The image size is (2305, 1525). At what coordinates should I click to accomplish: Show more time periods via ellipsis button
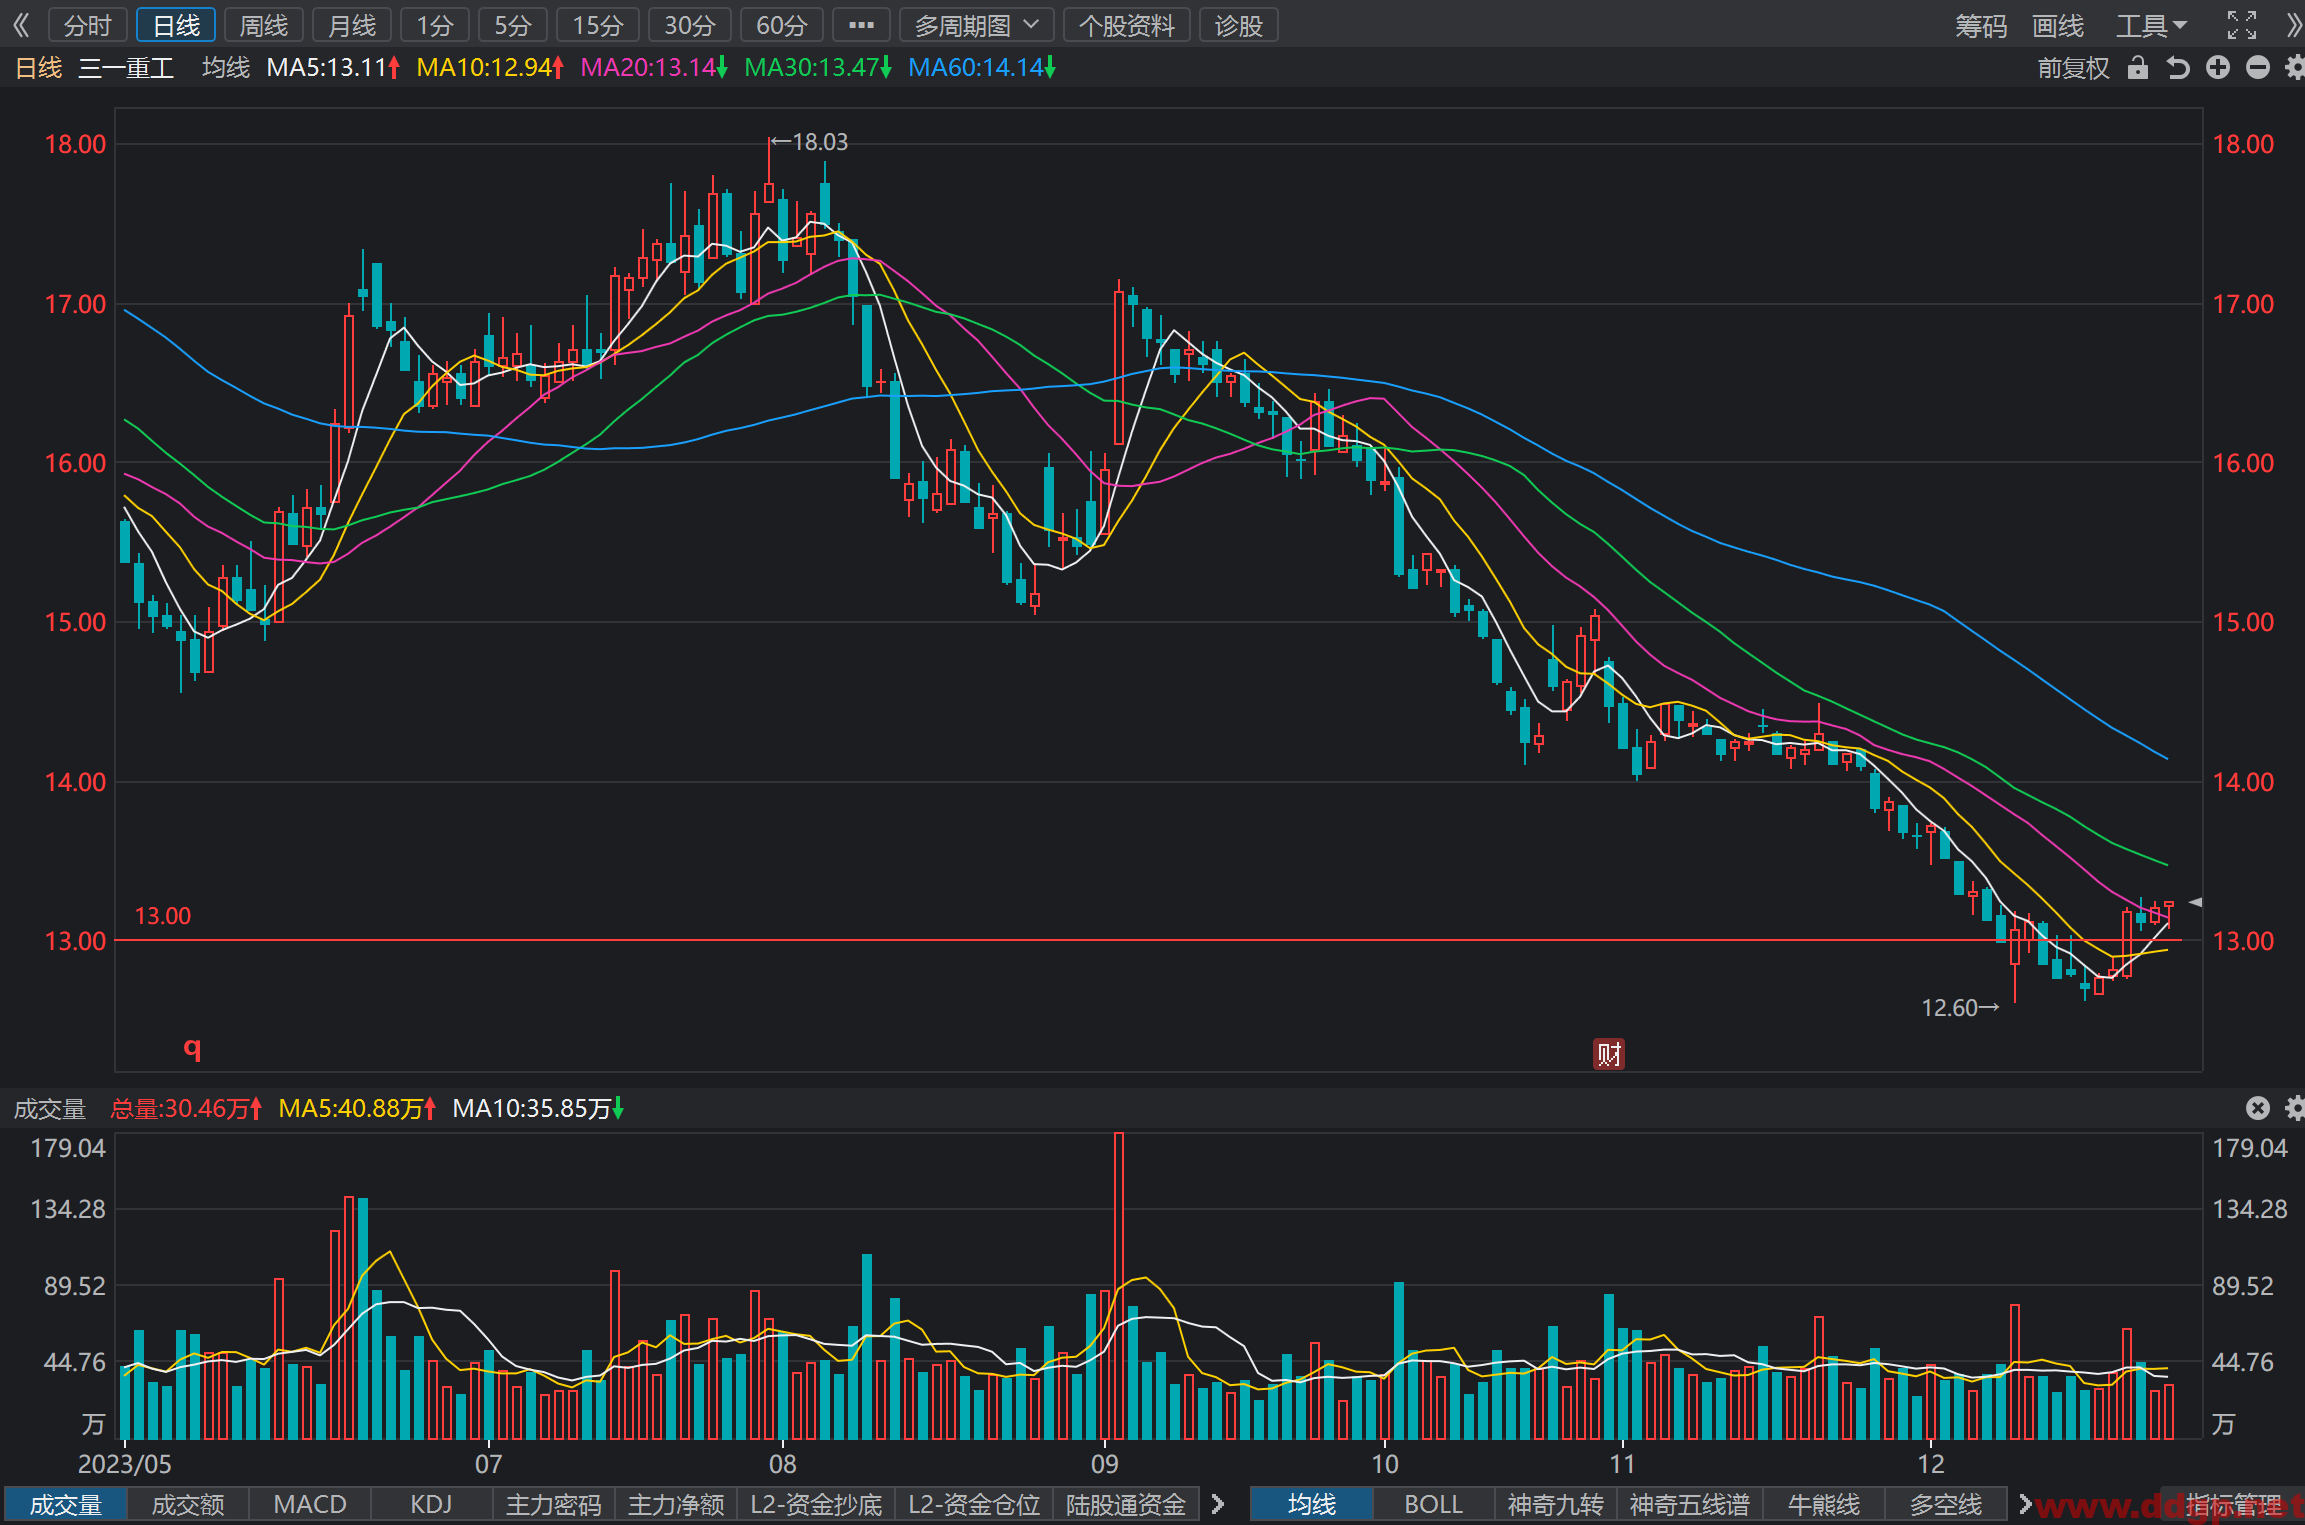[x=861, y=25]
